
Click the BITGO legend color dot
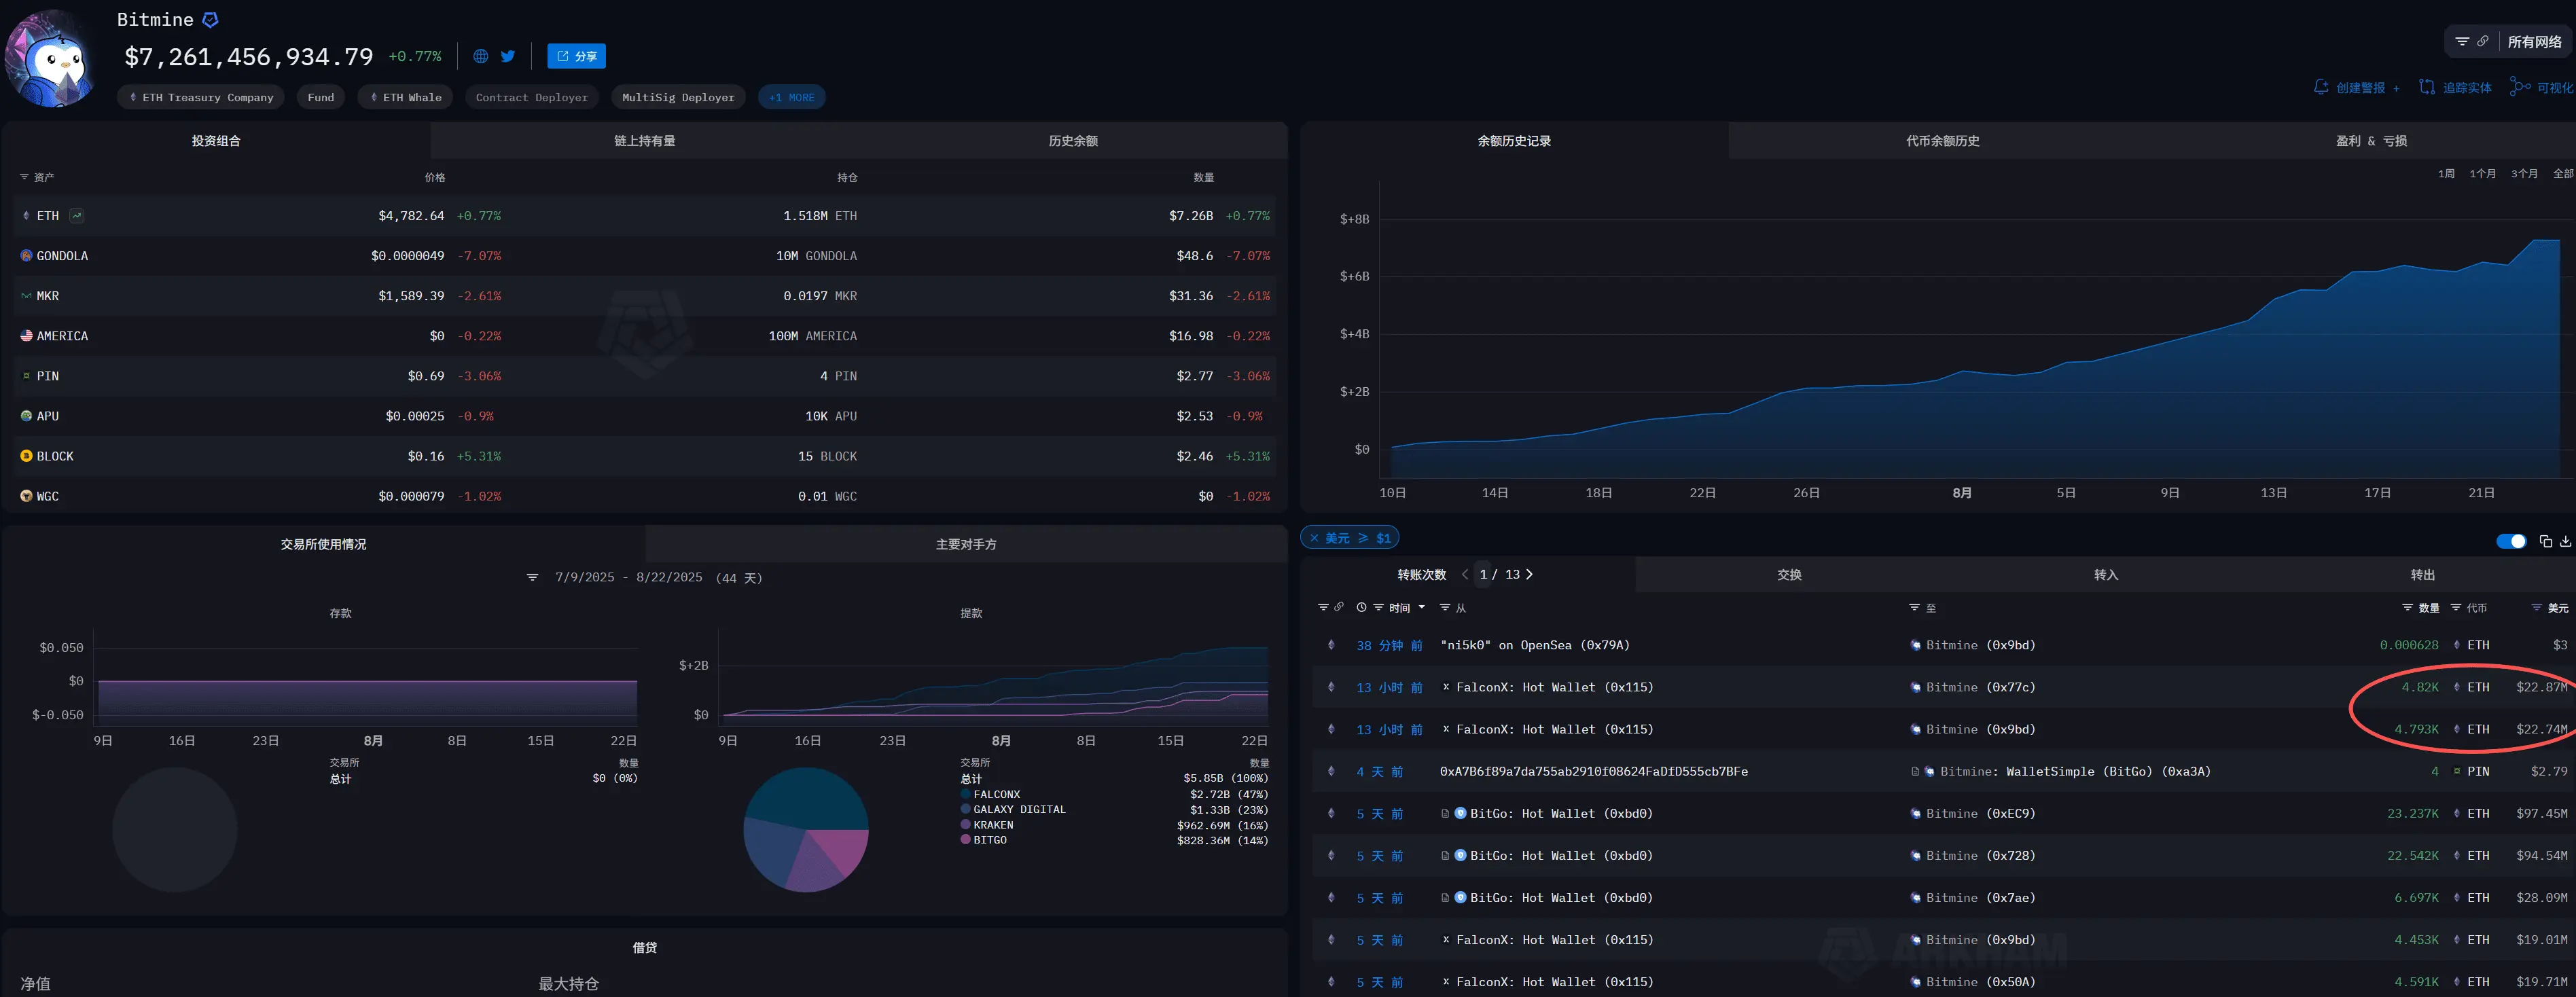click(965, 840)
